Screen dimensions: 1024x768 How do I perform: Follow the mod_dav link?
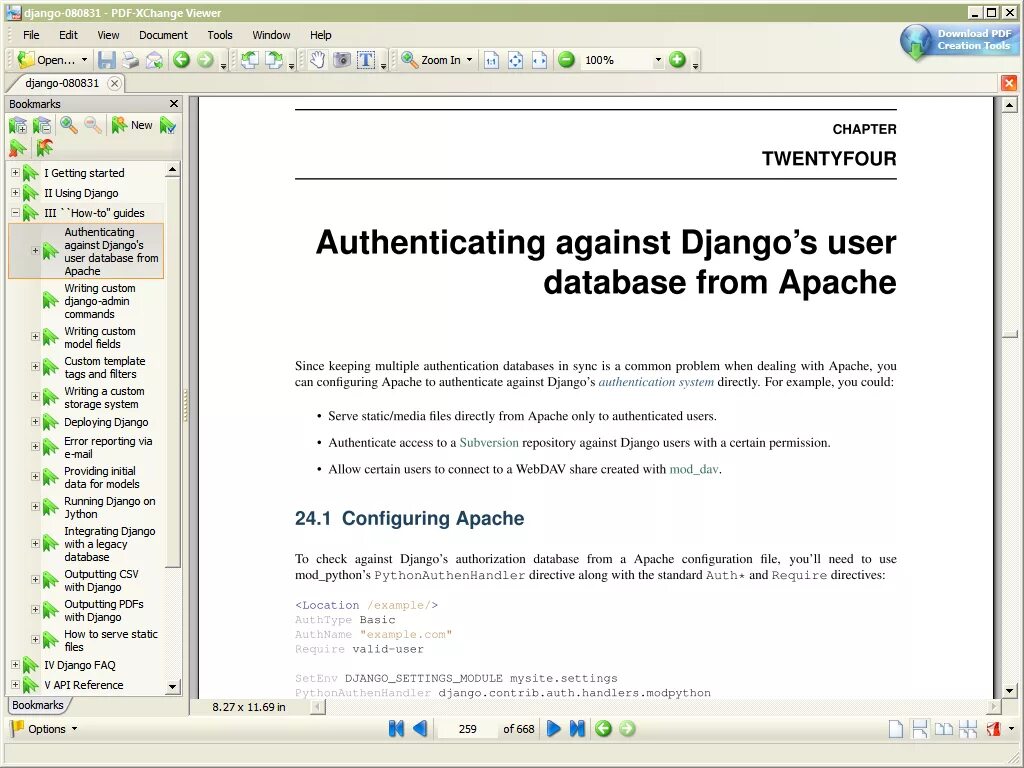coord(694,469)
